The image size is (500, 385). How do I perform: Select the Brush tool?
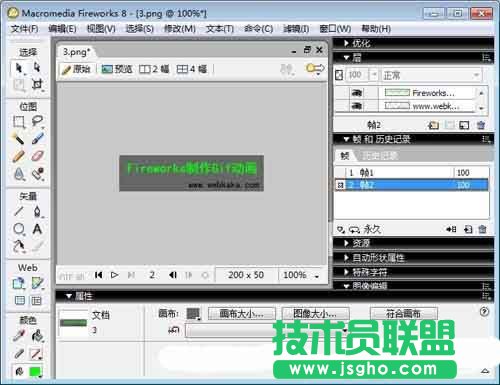pos(37,138)
